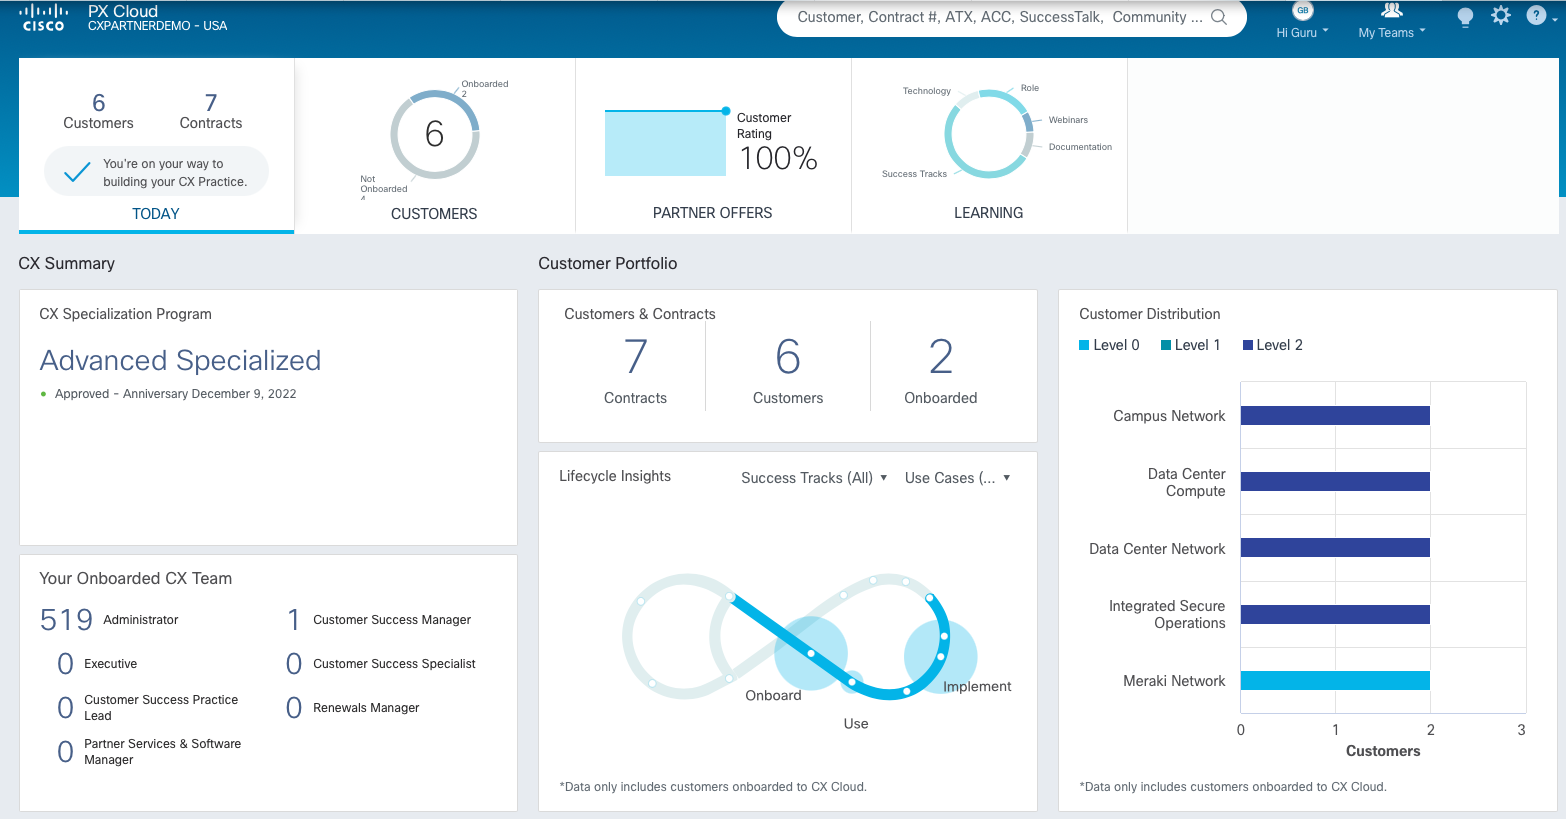Image resolution: width=1566 pixels, height=819 pixels.
Task: Expand the Success Tracks (All) dropdown
Action: (814, 478)
